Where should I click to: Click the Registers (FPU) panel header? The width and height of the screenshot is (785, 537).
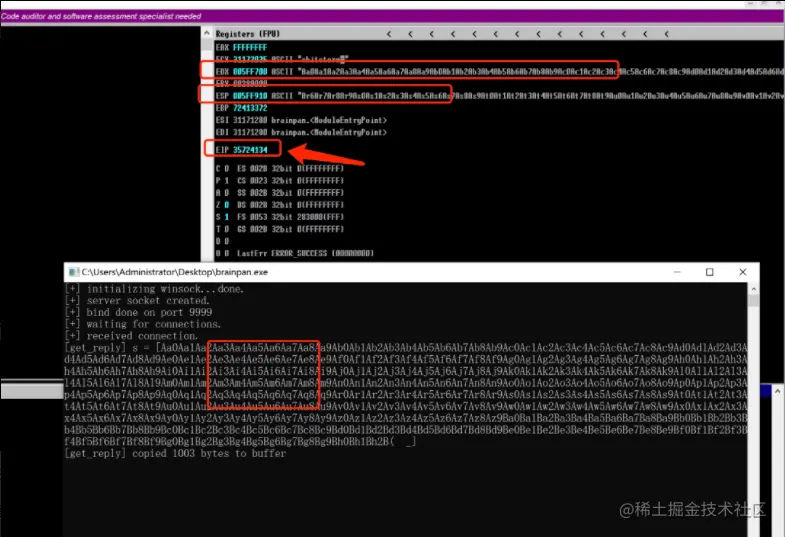point(248,34)
